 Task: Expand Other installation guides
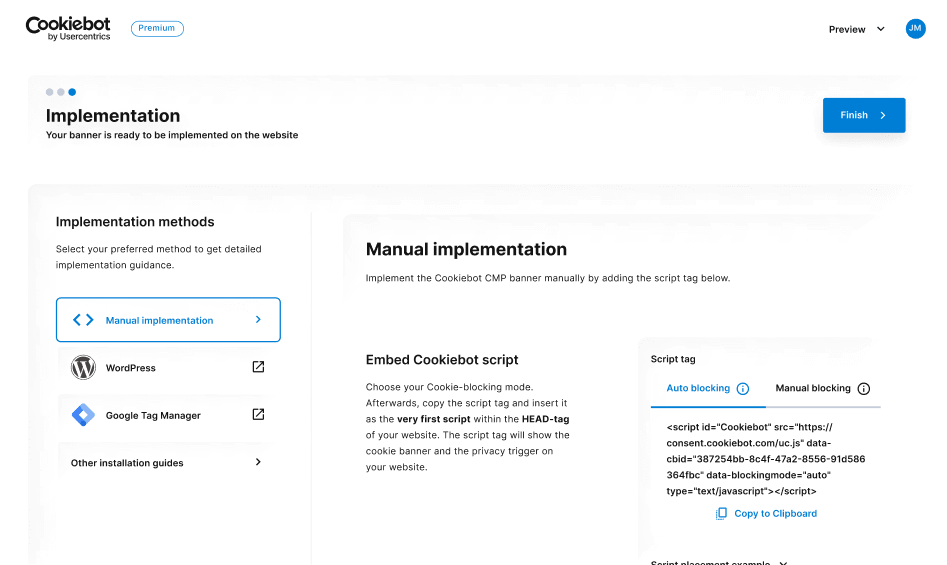168,462
